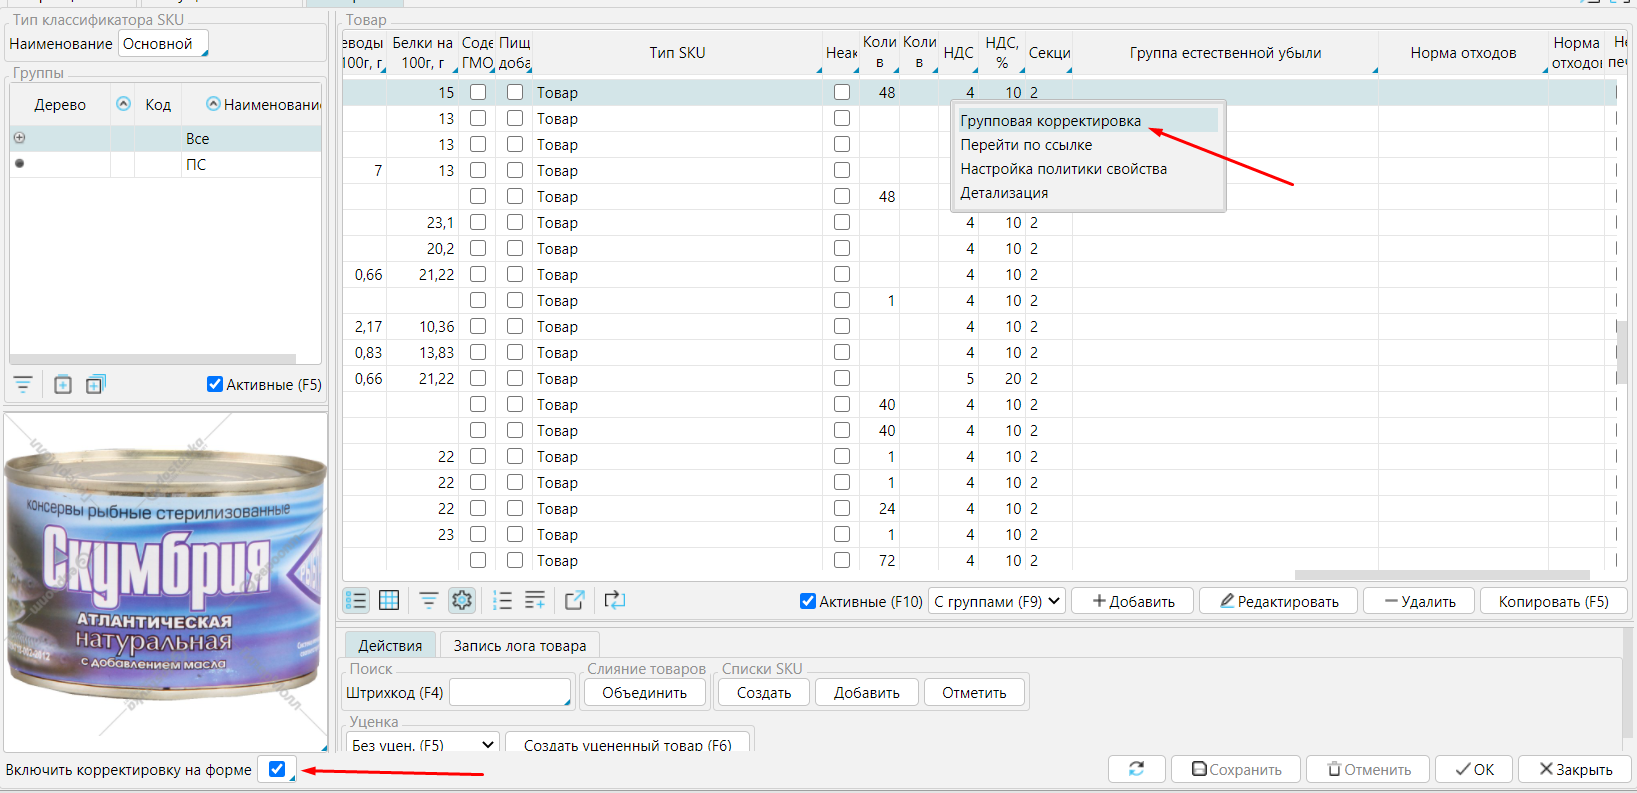Open filter icon under the Группы tree
Viewport: 1637px width, 793px height.
pos(23,384)
